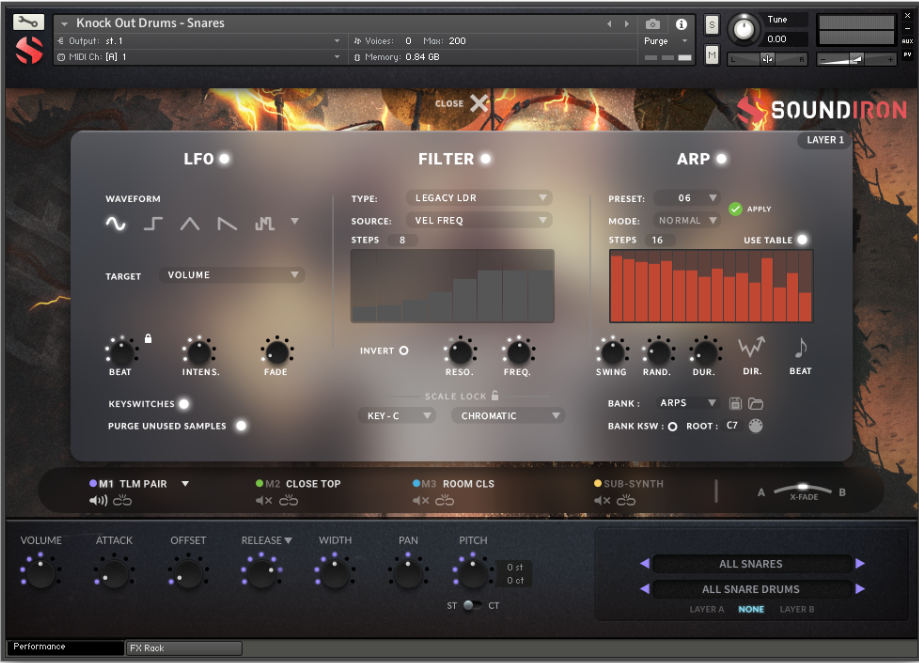Image resolution: width=919 pixels, height=663 pixels.
Task: Switch to the FX Rack tab
Action: click(183, 648)
